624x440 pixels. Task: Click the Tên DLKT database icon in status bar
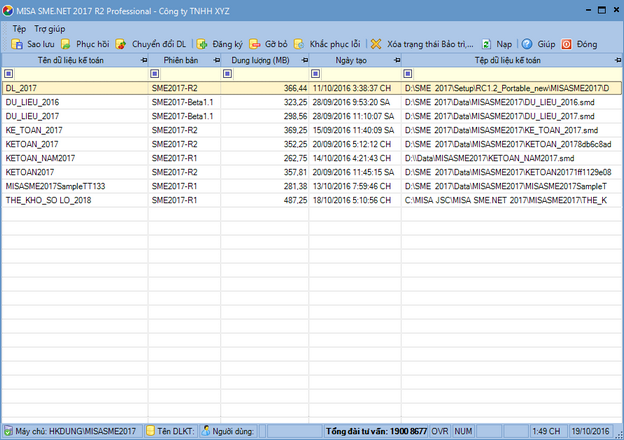click(x=150, y=431)
